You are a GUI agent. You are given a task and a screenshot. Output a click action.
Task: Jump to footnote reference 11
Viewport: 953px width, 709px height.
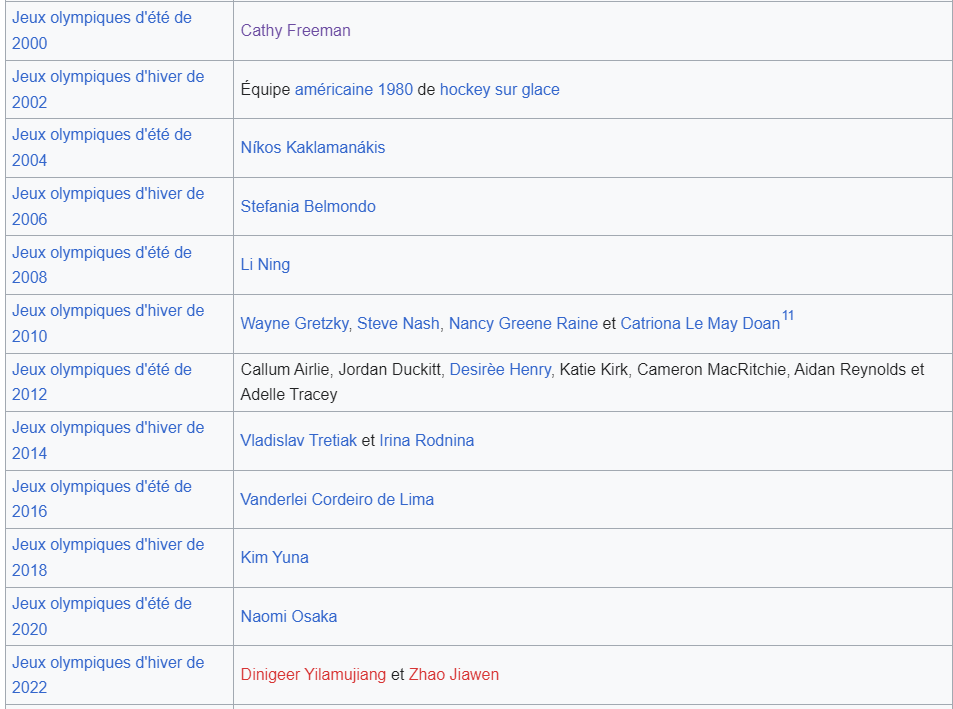(788, 316)
